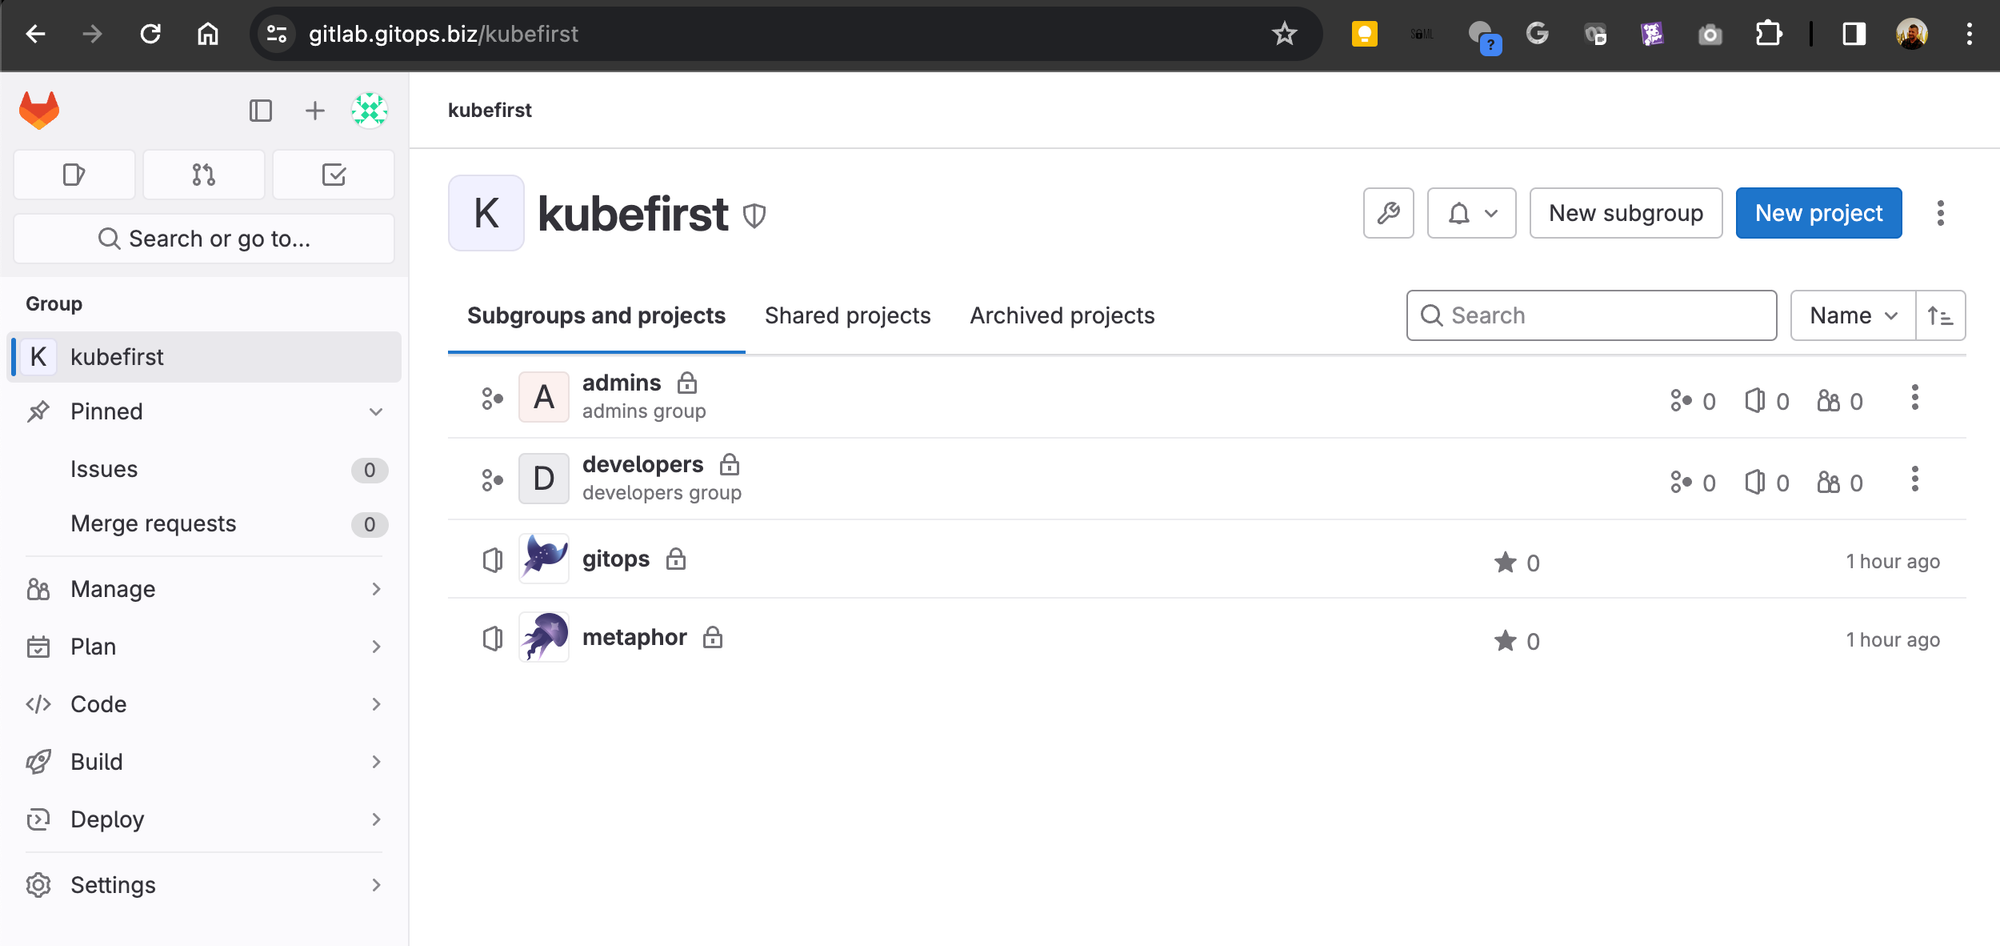Image resolution: width=2000 pixels, height=946 pixels.
Task: Click the New project button
Action: [x=1819, y=213]
